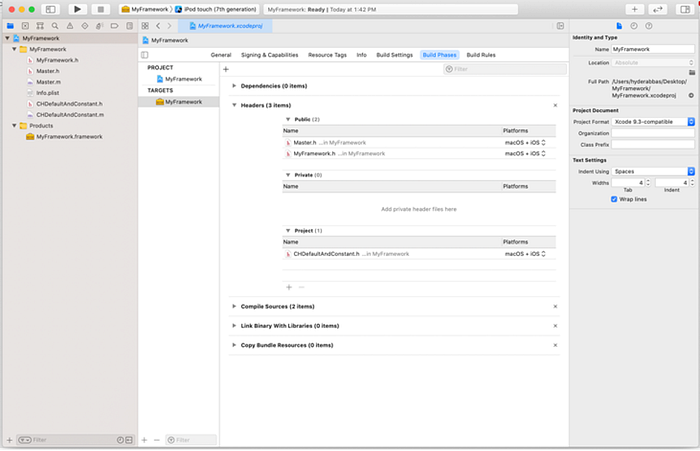Hide the project and targets list
Viewport: 700px width, 451px height.
145,55
